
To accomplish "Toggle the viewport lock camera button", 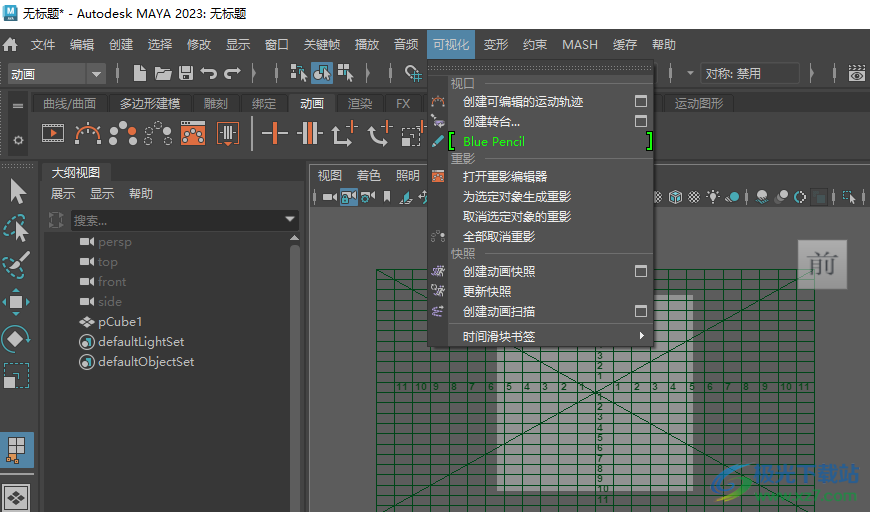I will coord(348,197).
